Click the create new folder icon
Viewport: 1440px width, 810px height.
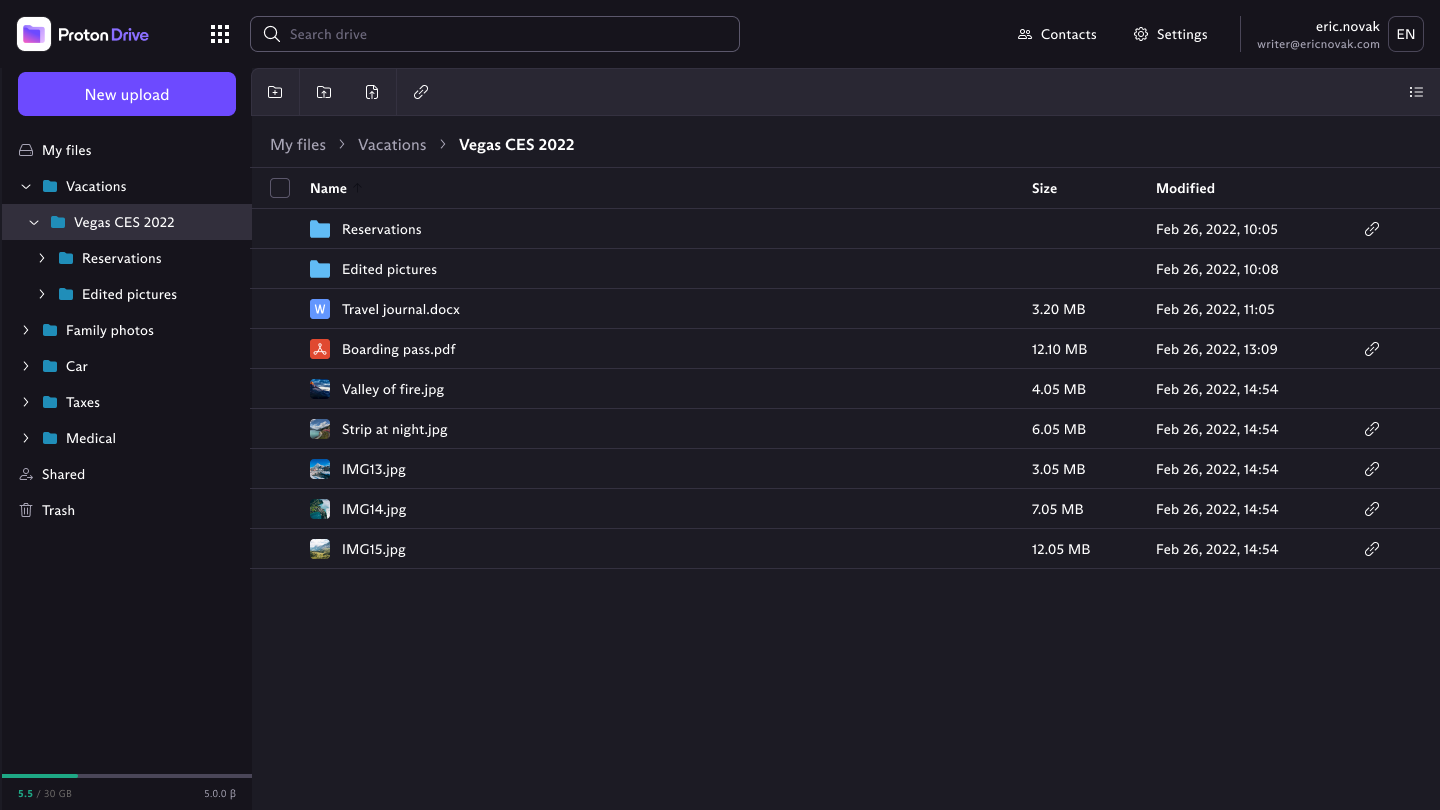point(275,91)
